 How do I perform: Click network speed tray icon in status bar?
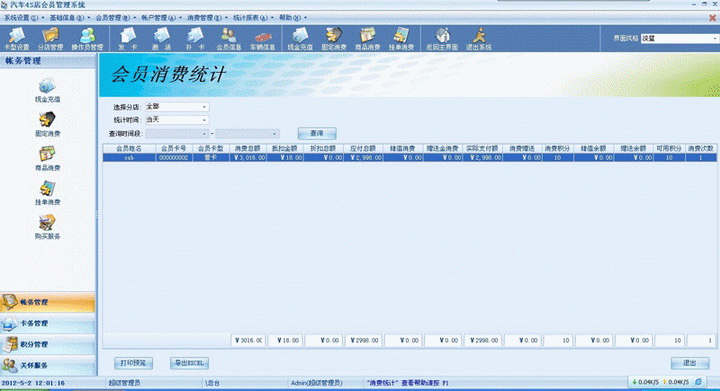pyautogui.click(x=698, y=382)
